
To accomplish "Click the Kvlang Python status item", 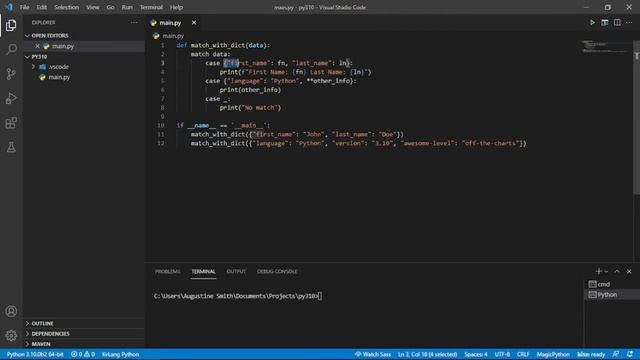I will 120,354.
